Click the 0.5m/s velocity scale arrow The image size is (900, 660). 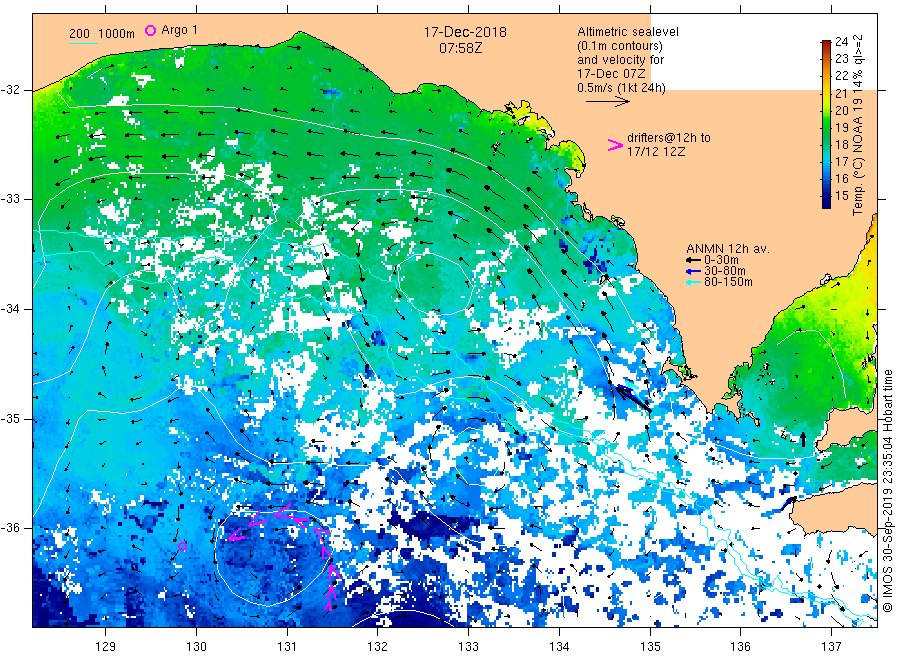point(608,102)
